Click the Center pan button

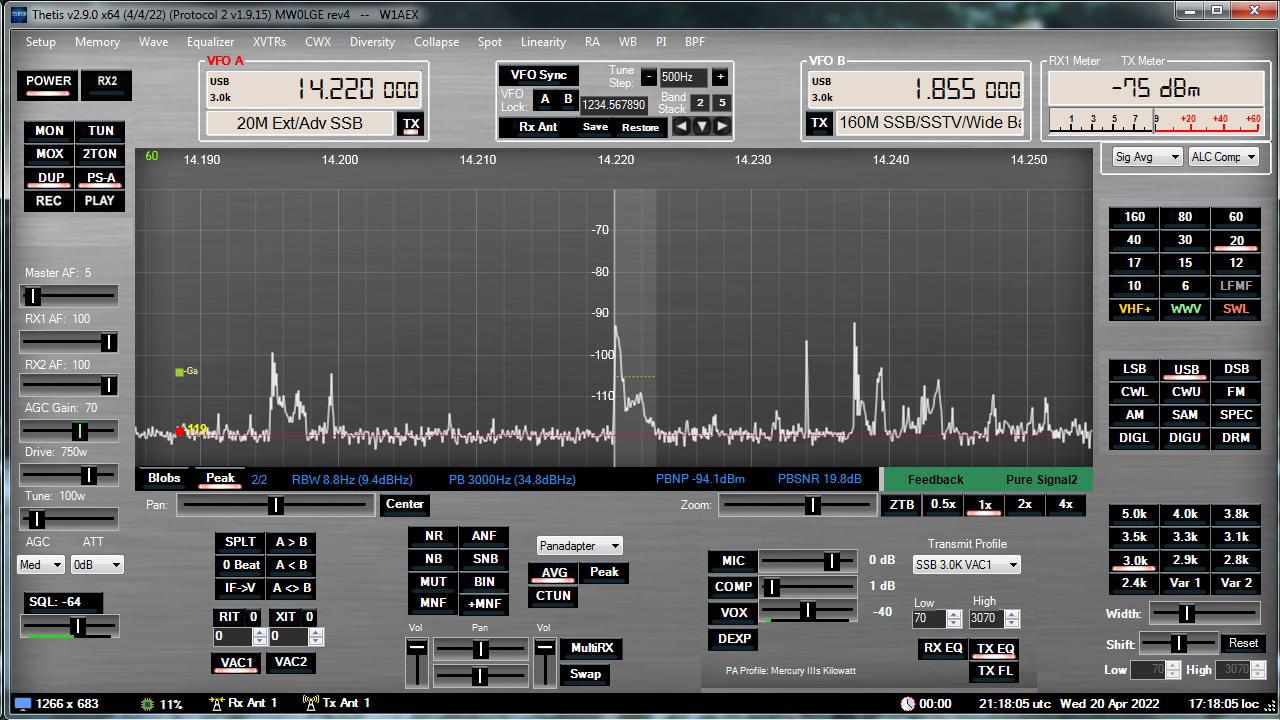pos(405,505)
